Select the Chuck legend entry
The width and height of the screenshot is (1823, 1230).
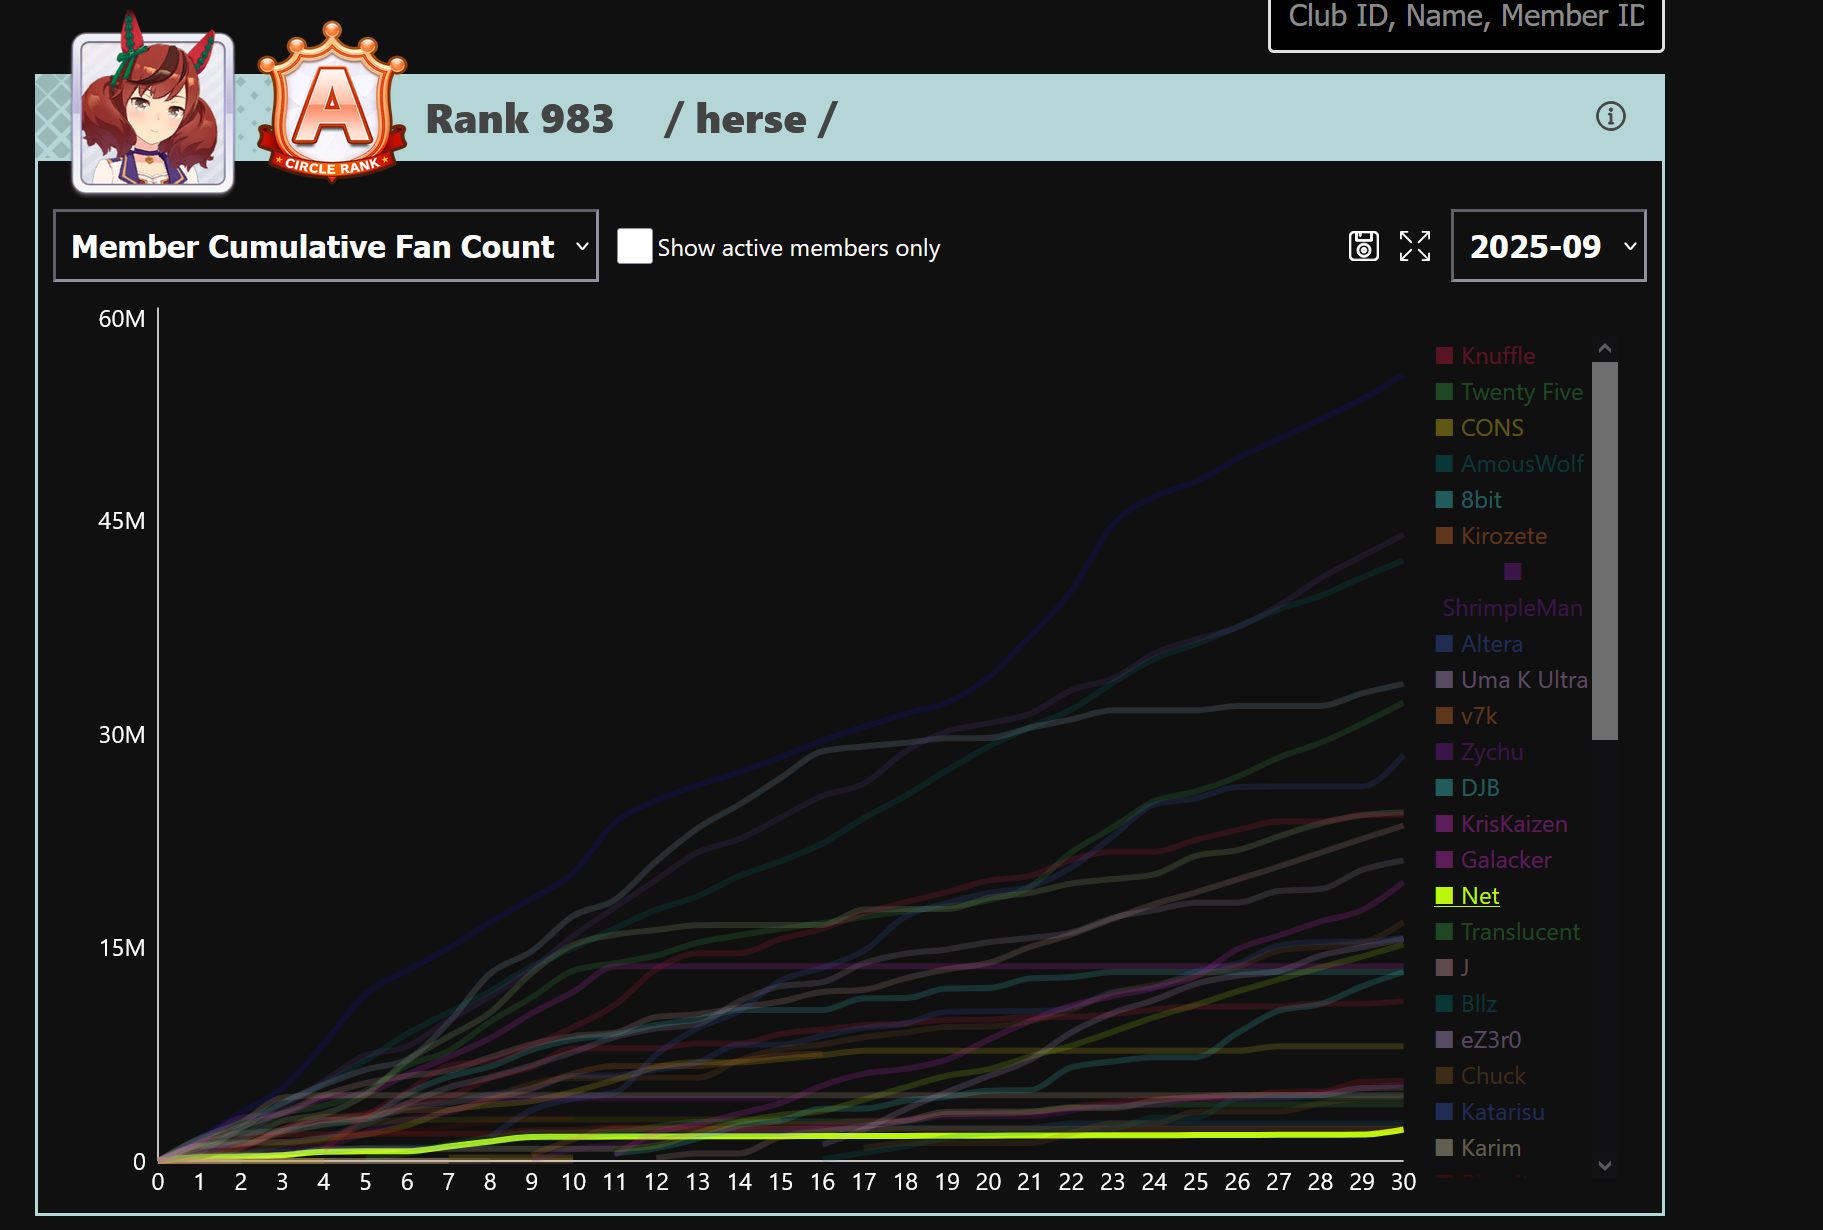1481,1076
